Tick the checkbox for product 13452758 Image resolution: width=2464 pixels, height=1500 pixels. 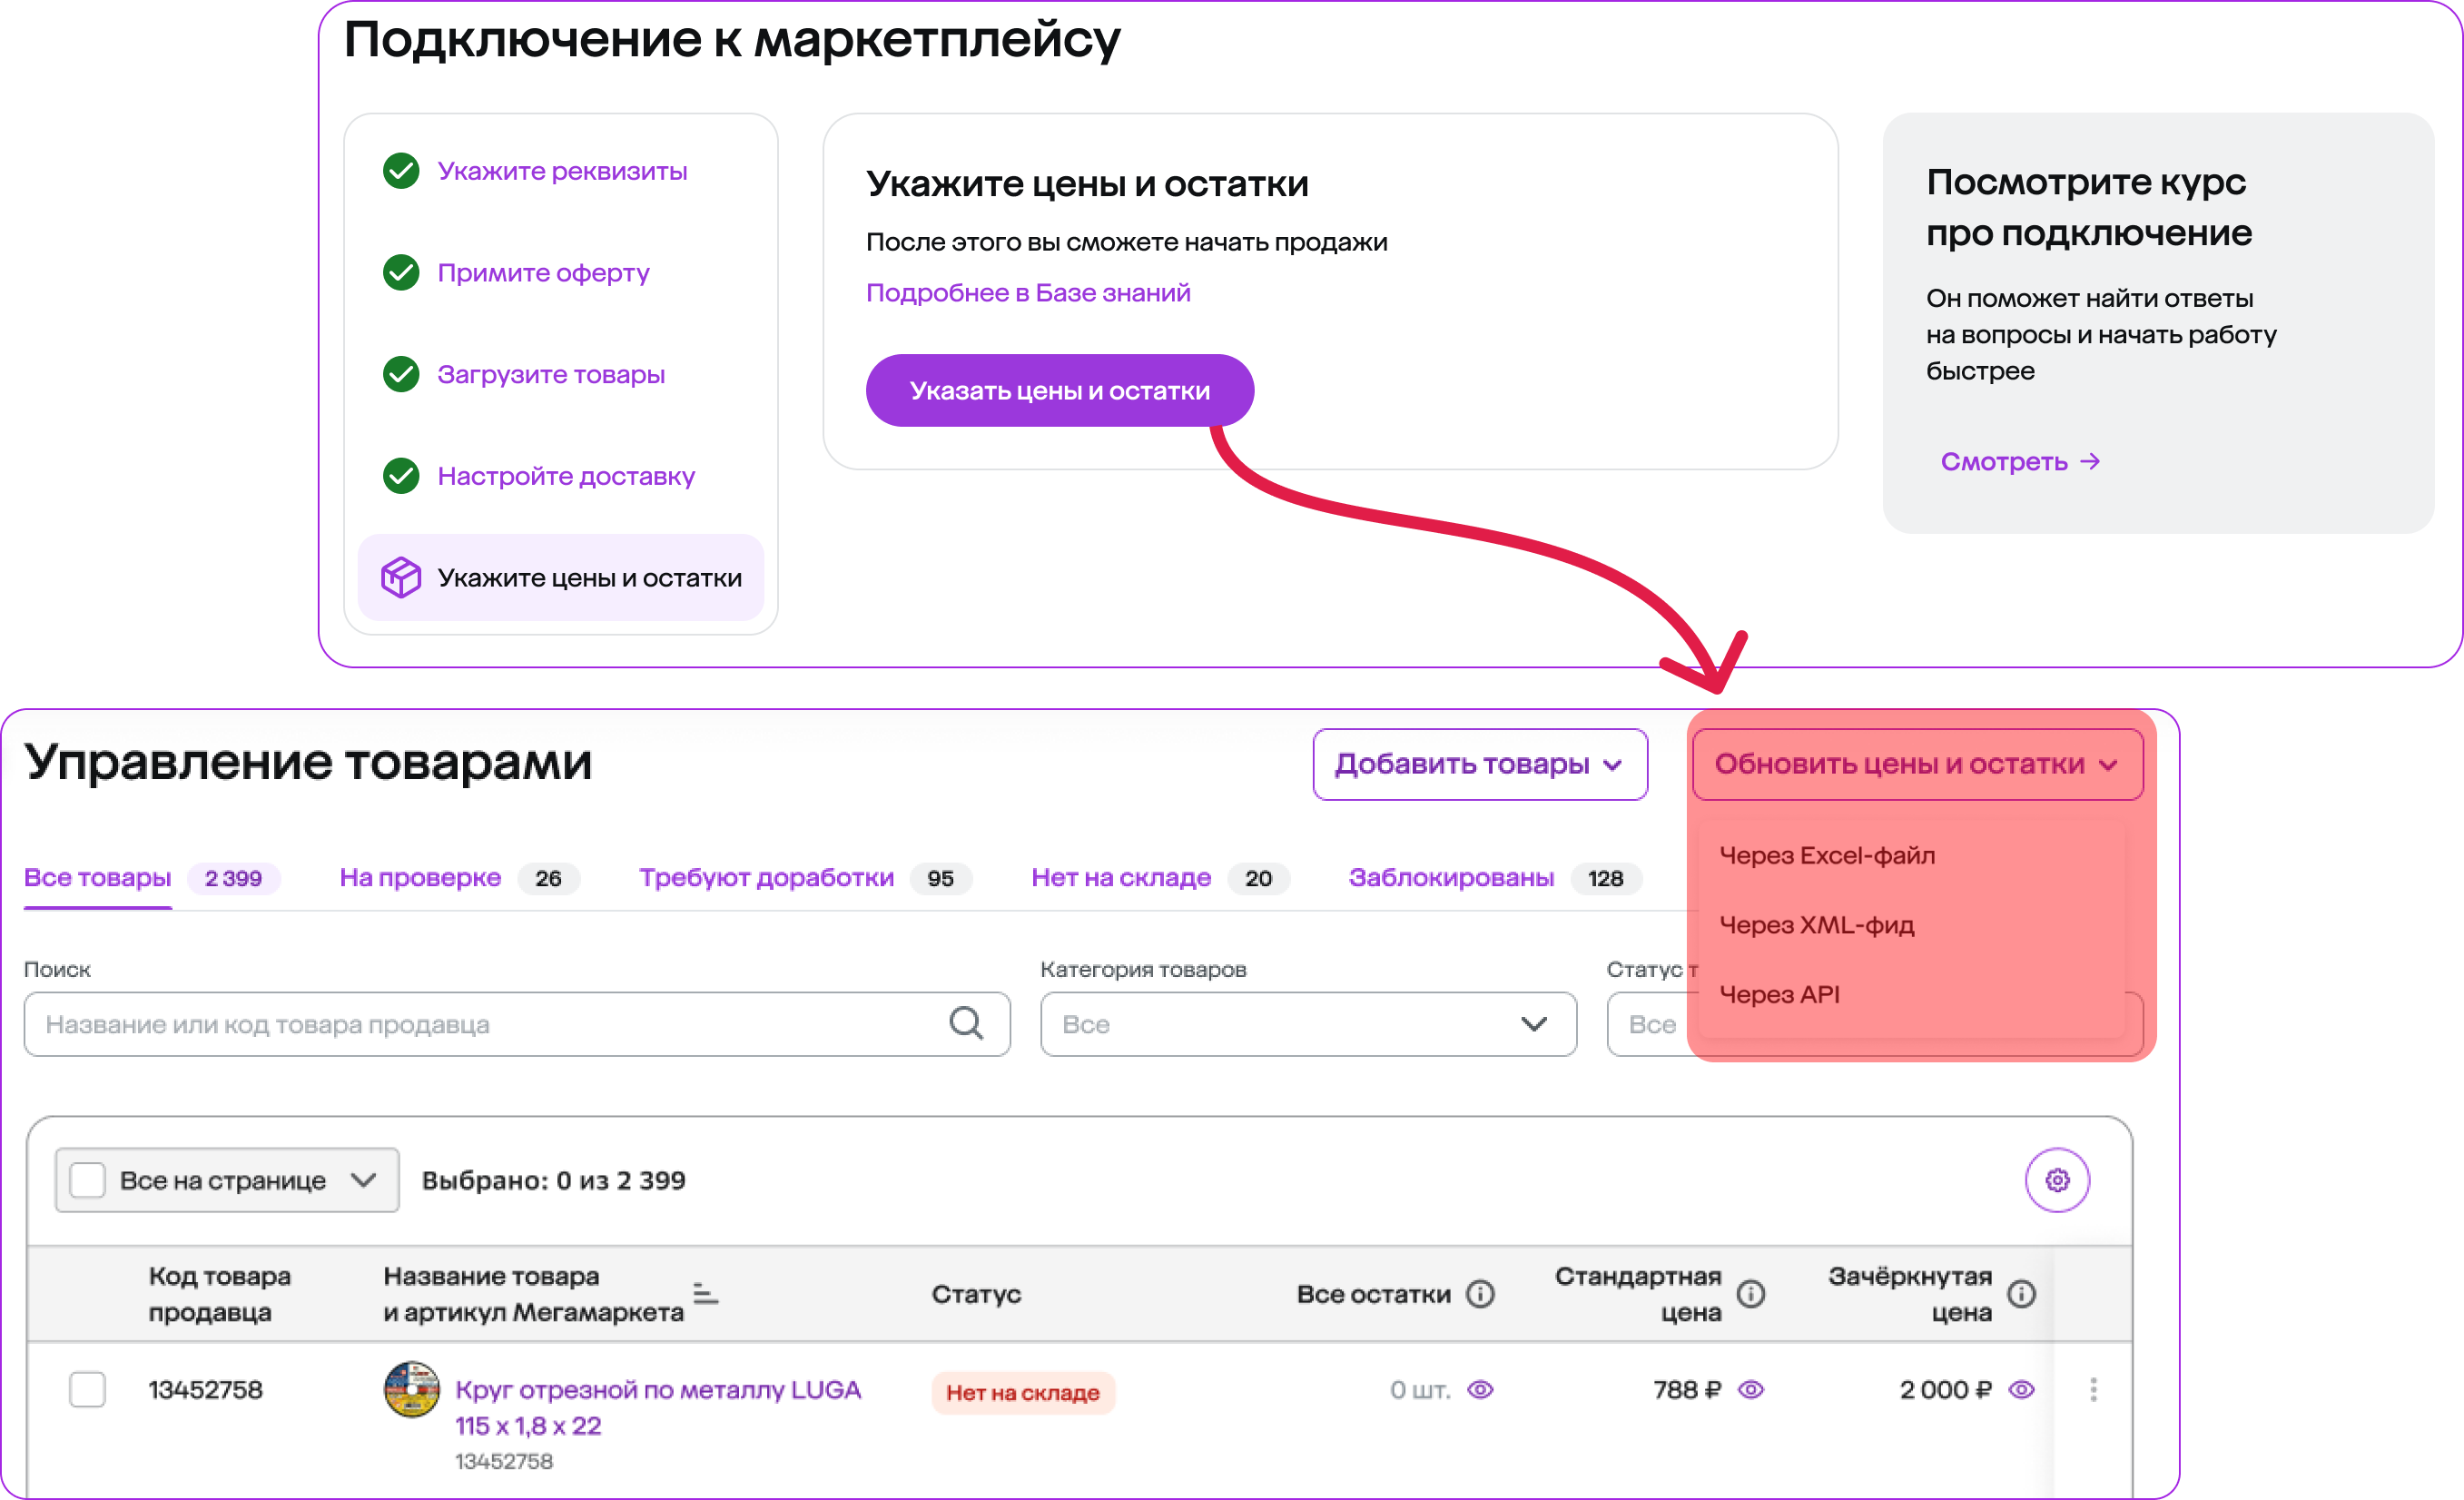pos(87,1389)
